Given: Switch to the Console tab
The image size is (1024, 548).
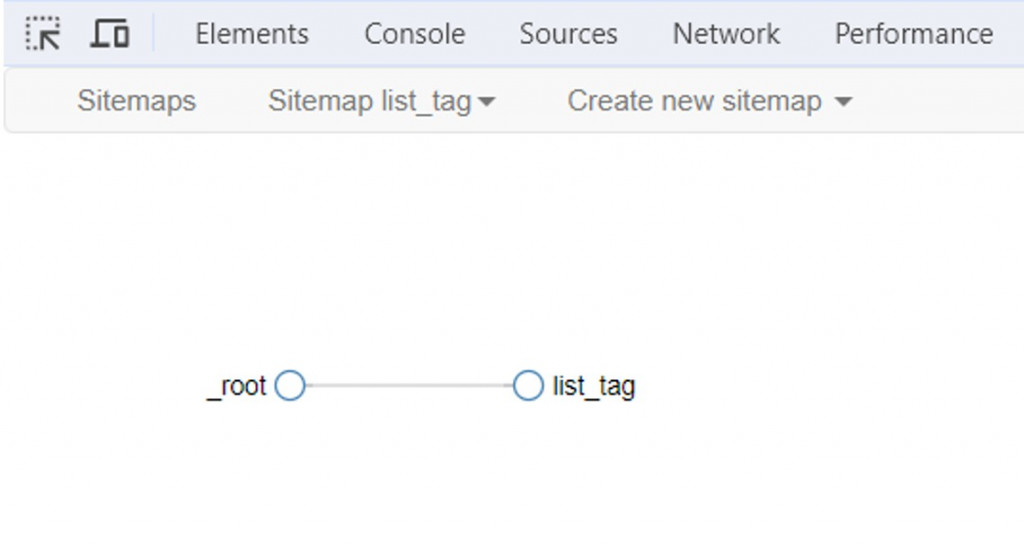Looking at the screenshot, I should 414,33.
